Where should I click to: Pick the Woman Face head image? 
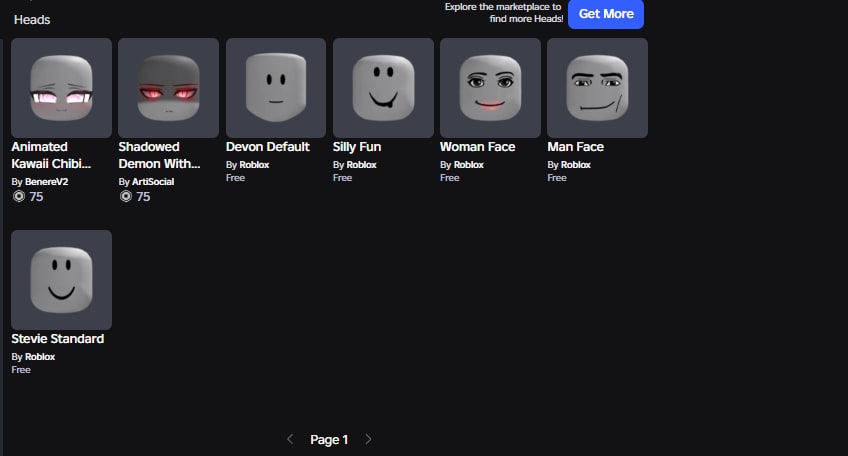click(490, 88)
